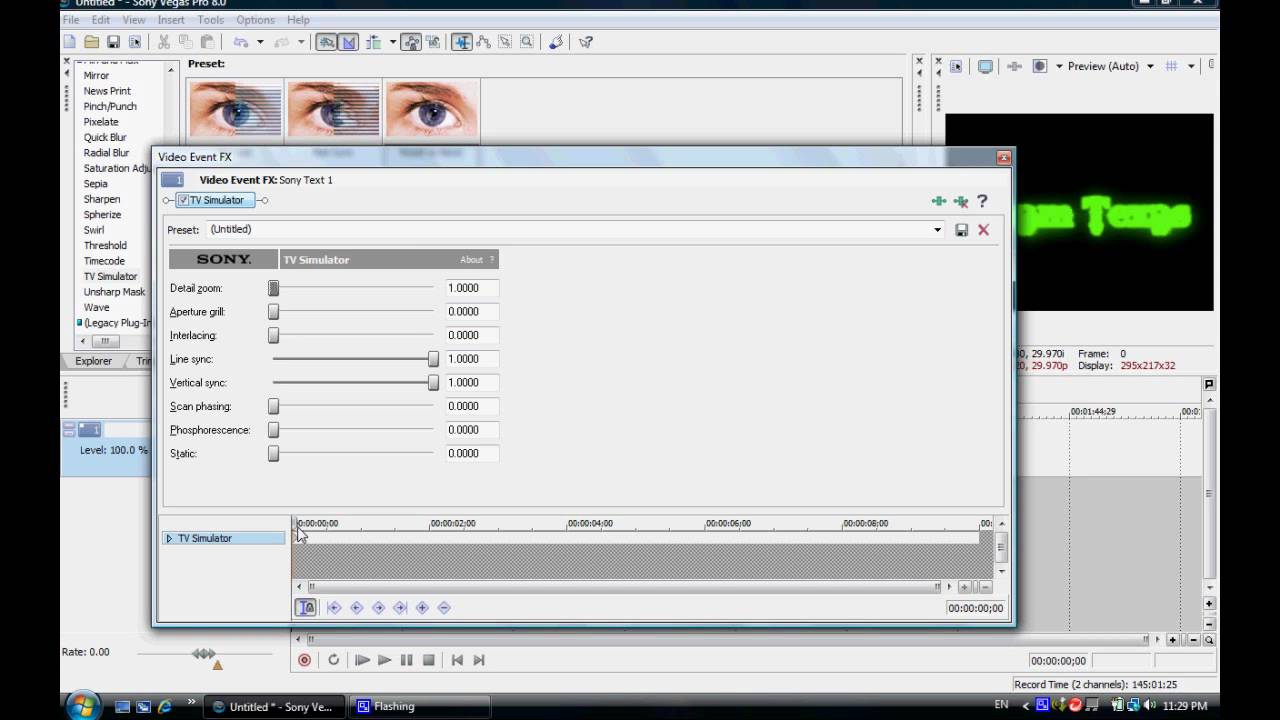Click the Remove Selected Plug-In icon
The image size is (1280, 720).
click(x=961, y=201)
